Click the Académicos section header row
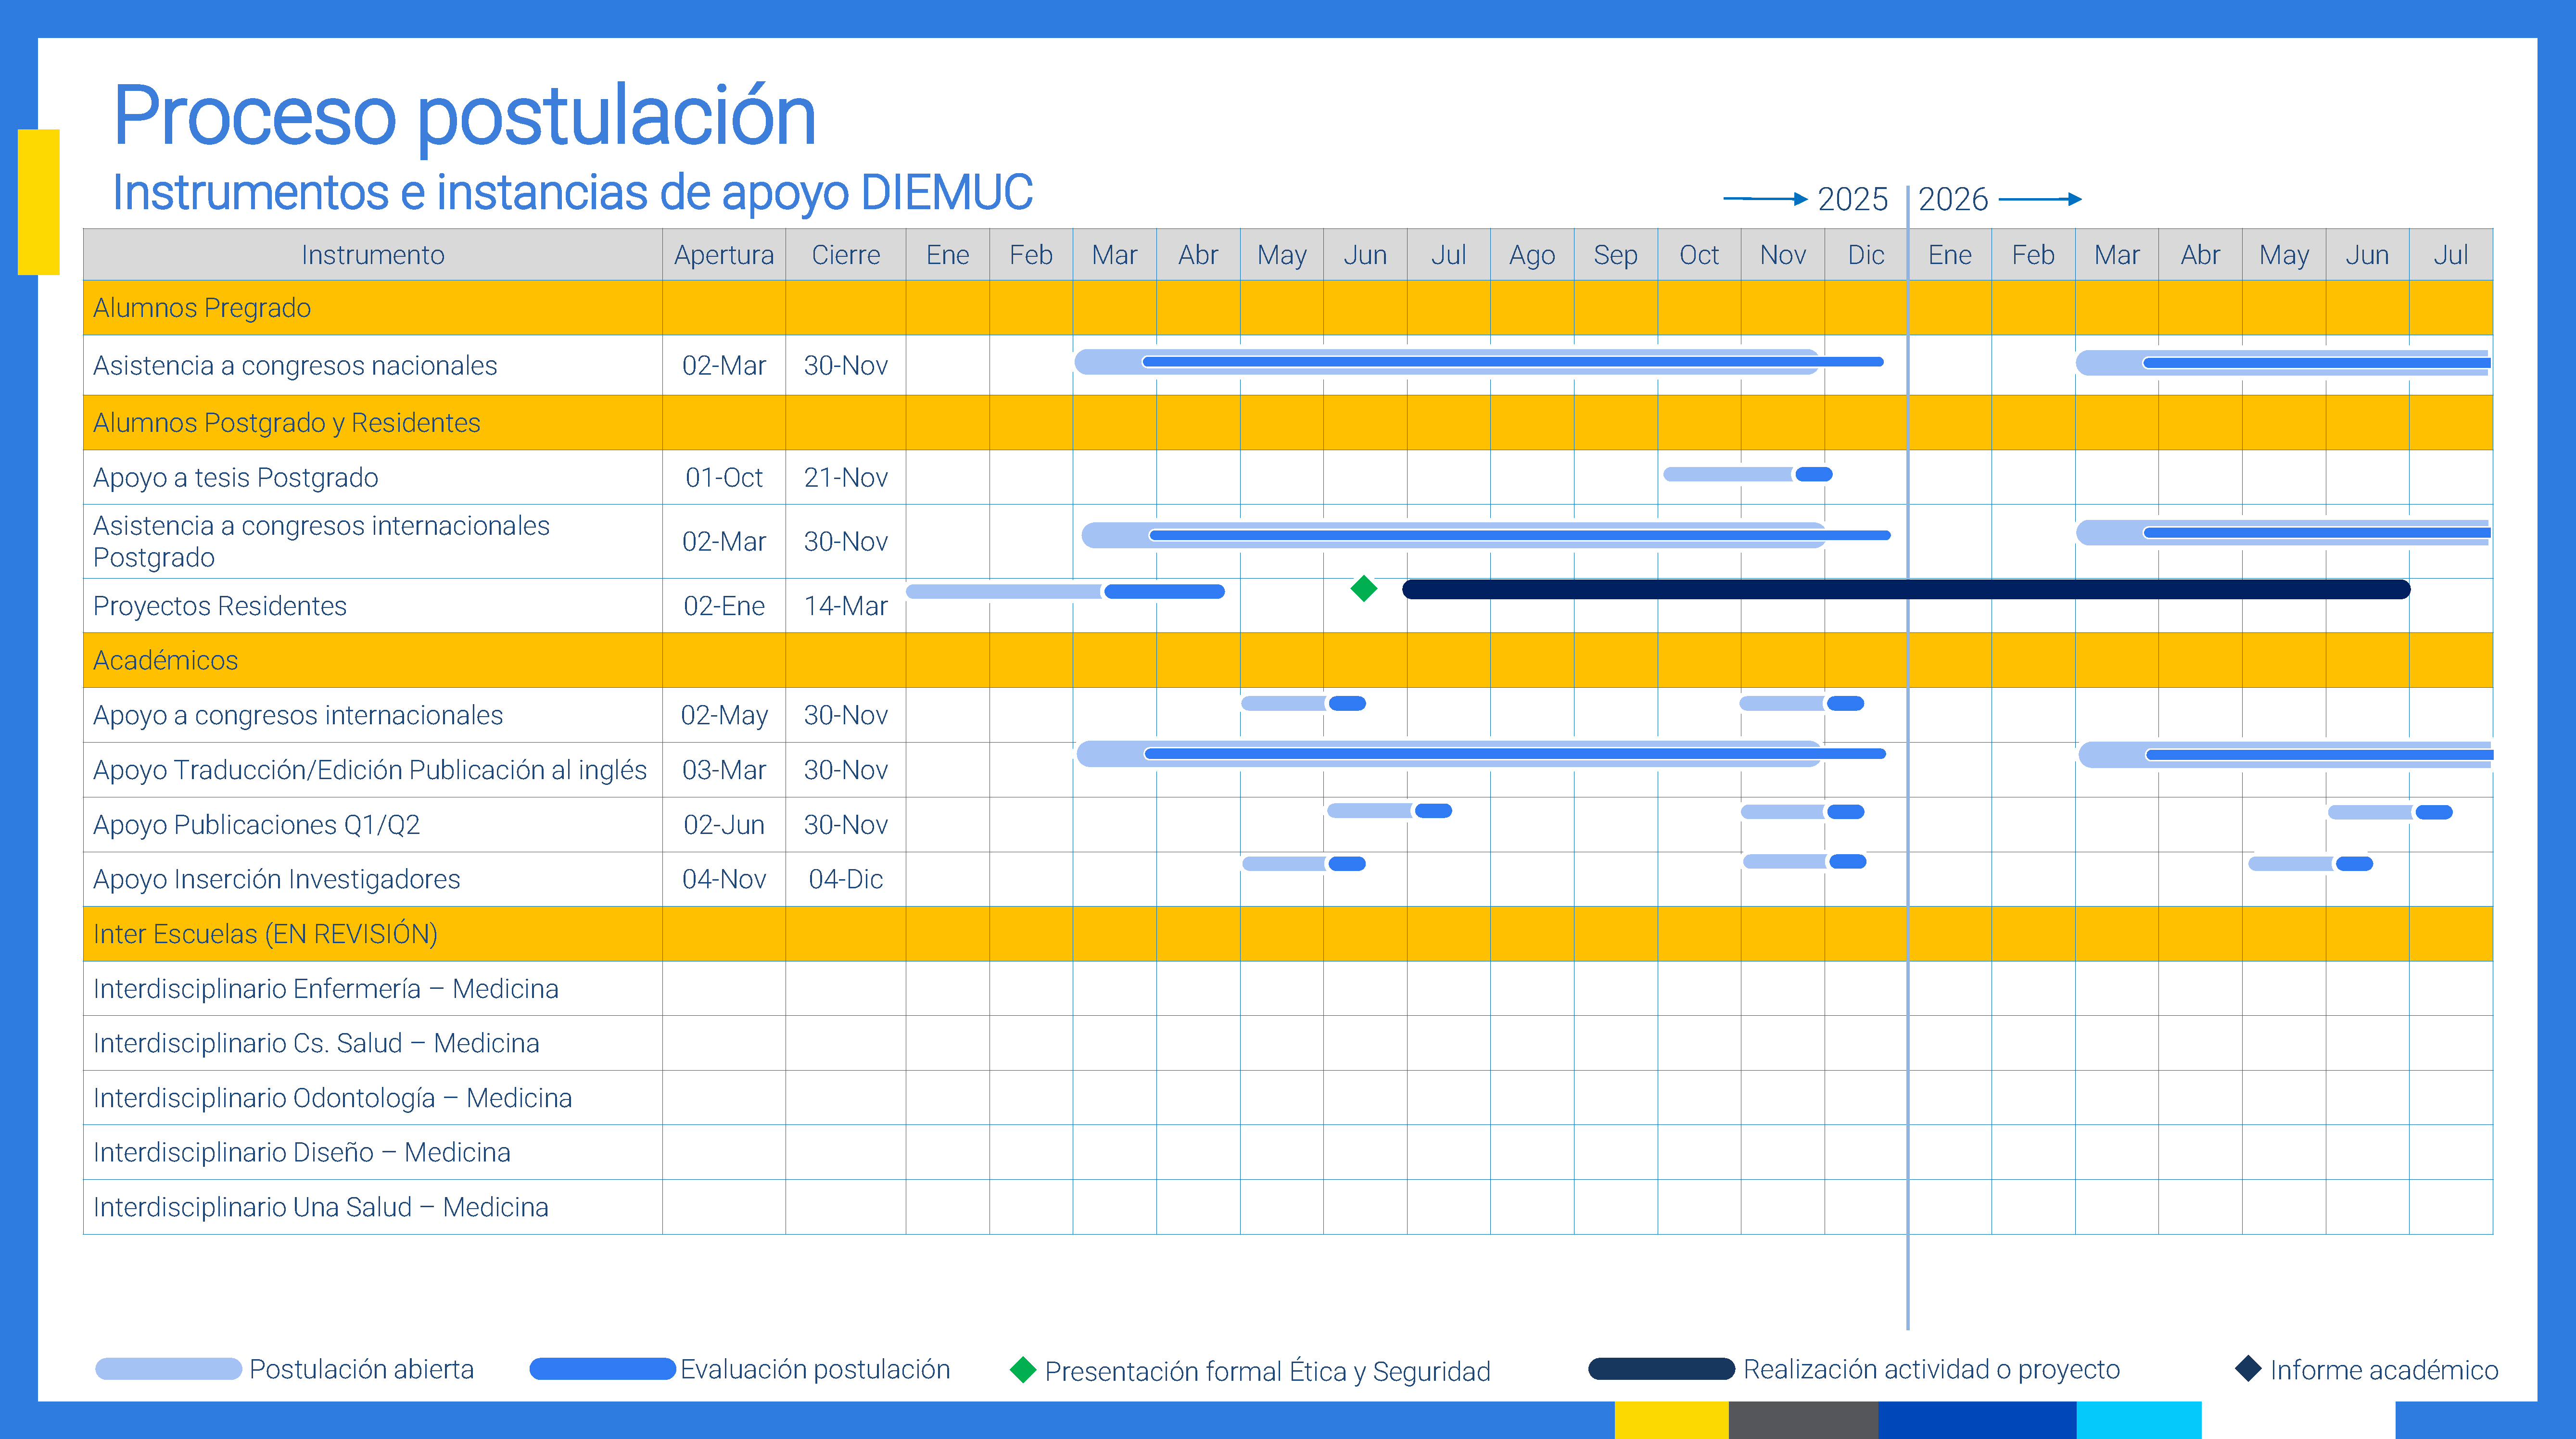This screenshot has width=2576, height=1439. (166, 660)
